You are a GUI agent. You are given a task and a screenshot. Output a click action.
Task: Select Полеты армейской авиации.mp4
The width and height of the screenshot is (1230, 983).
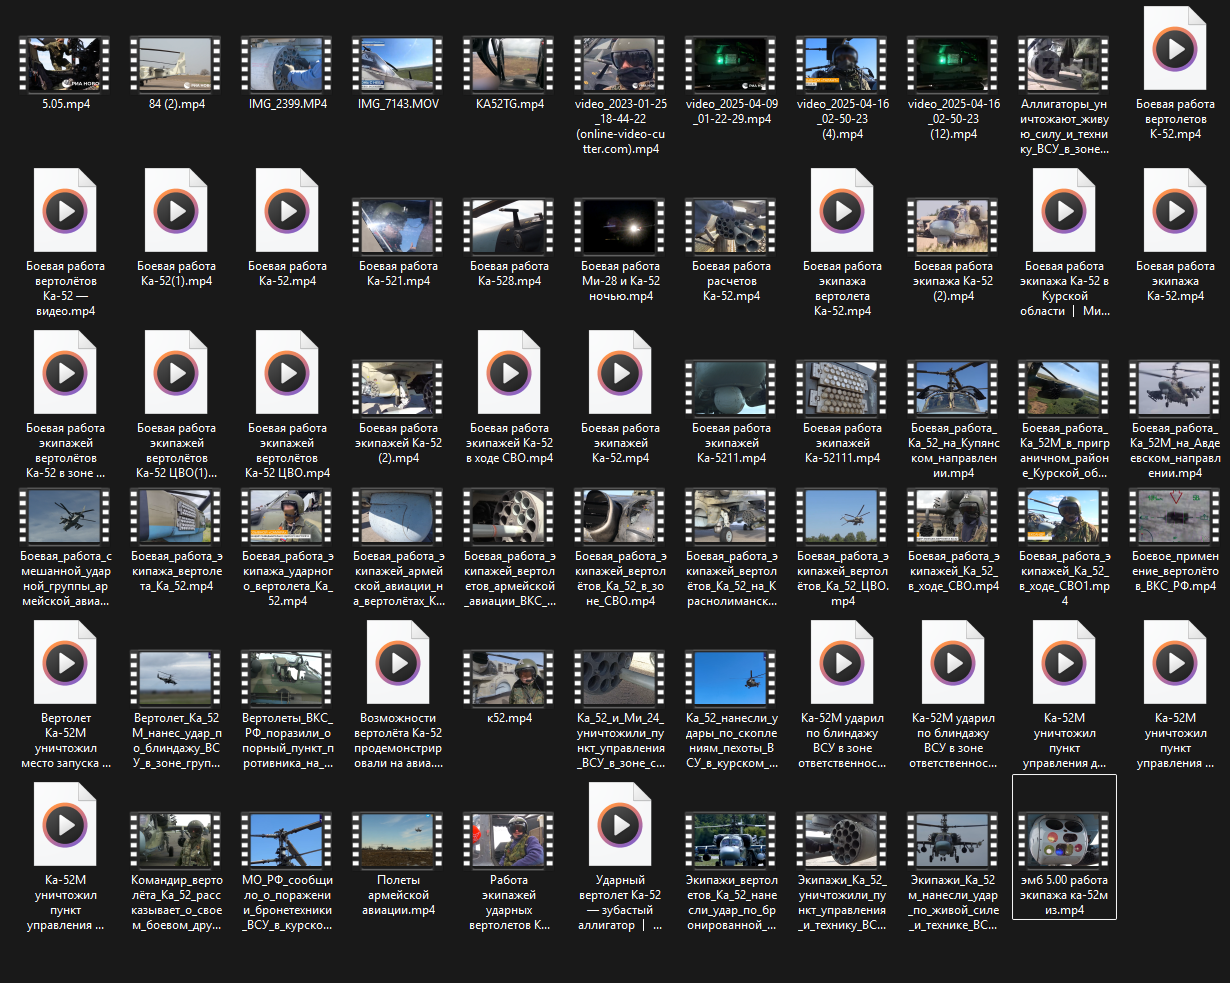[398, 841]
